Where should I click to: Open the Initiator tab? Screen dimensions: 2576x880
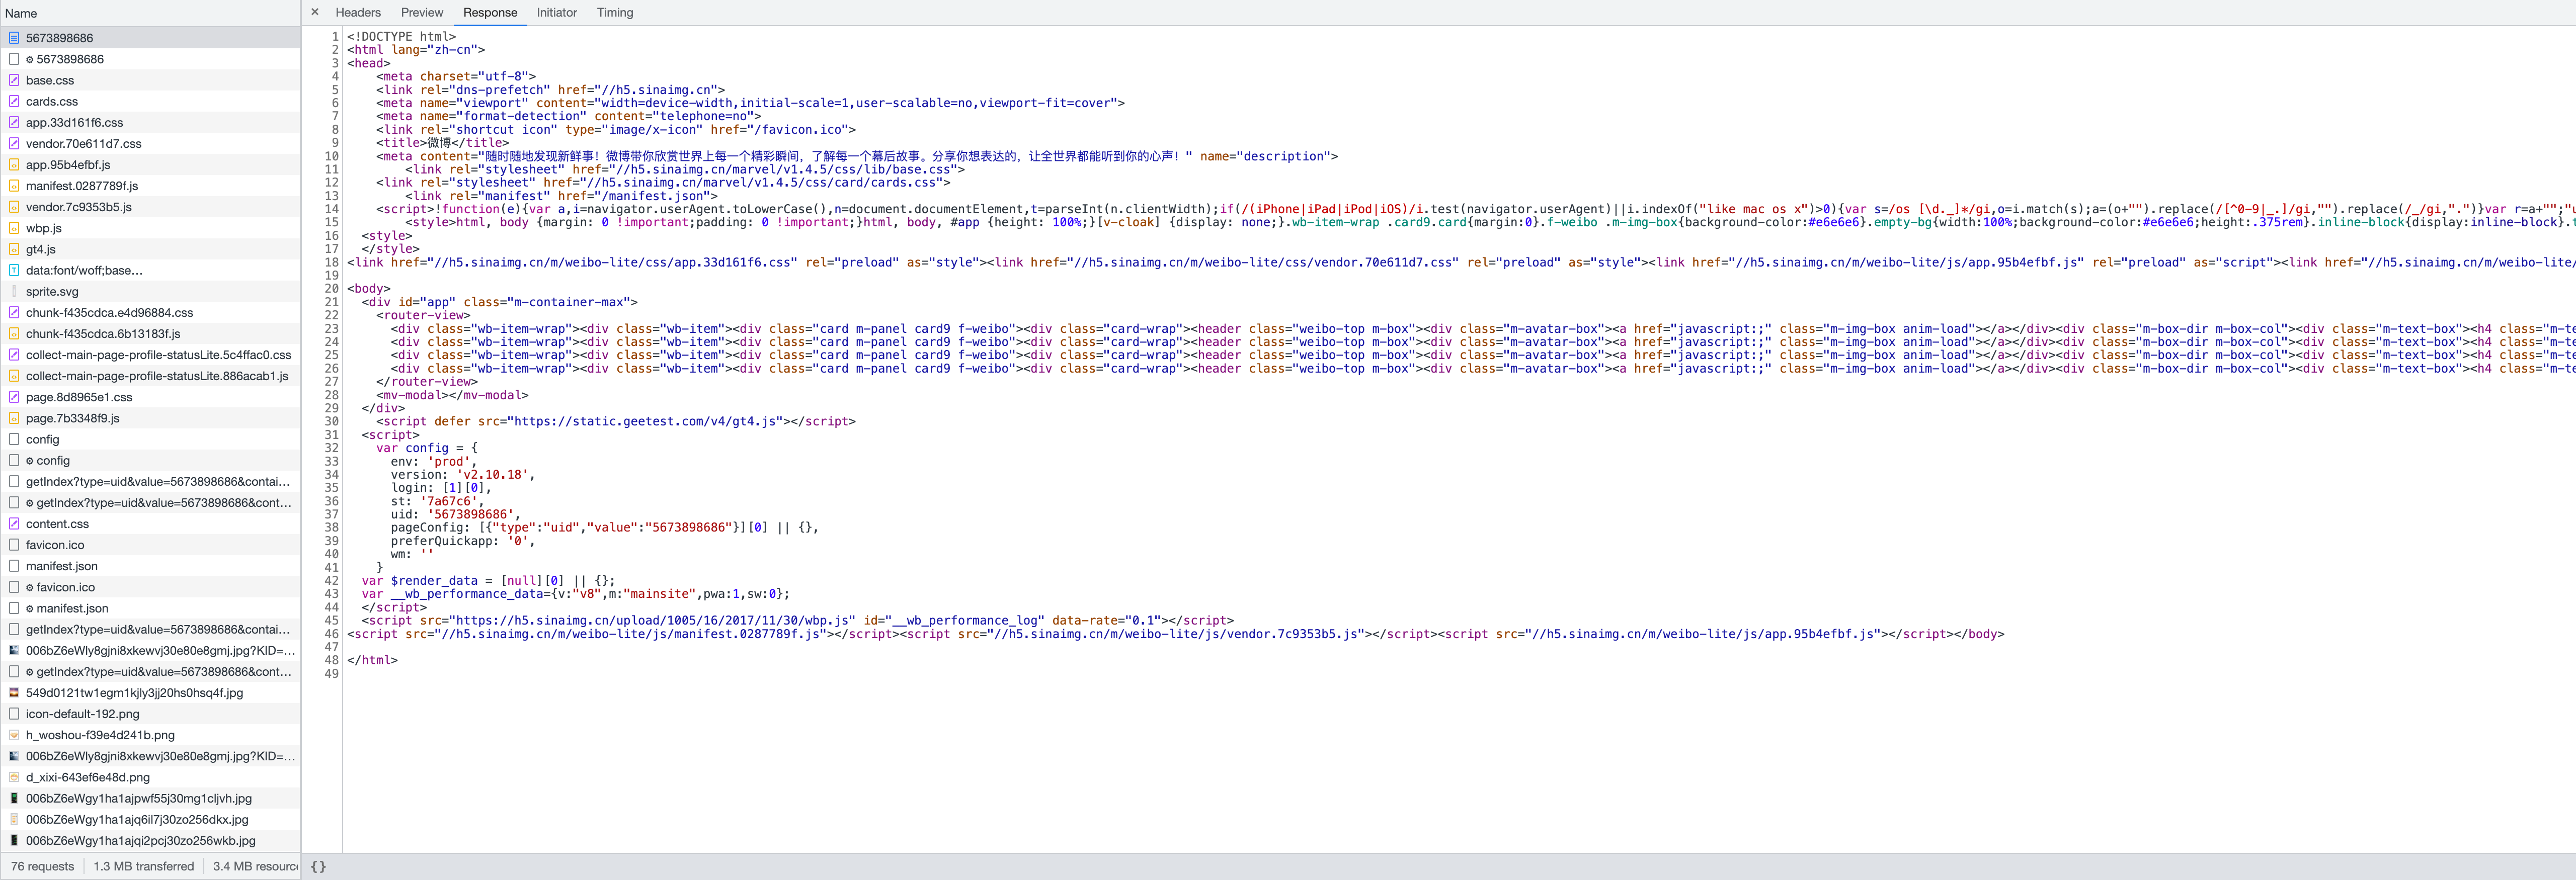point(557,13)
